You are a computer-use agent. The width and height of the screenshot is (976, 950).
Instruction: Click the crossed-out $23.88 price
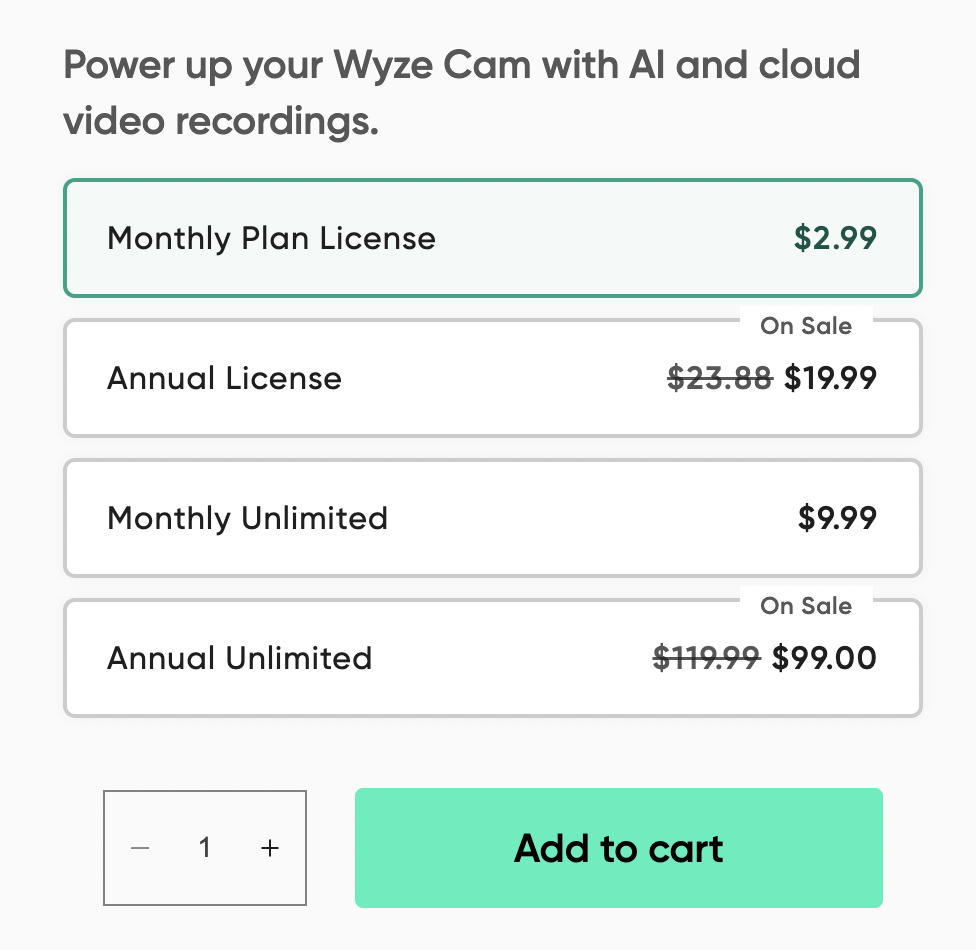tap(719, 379)
